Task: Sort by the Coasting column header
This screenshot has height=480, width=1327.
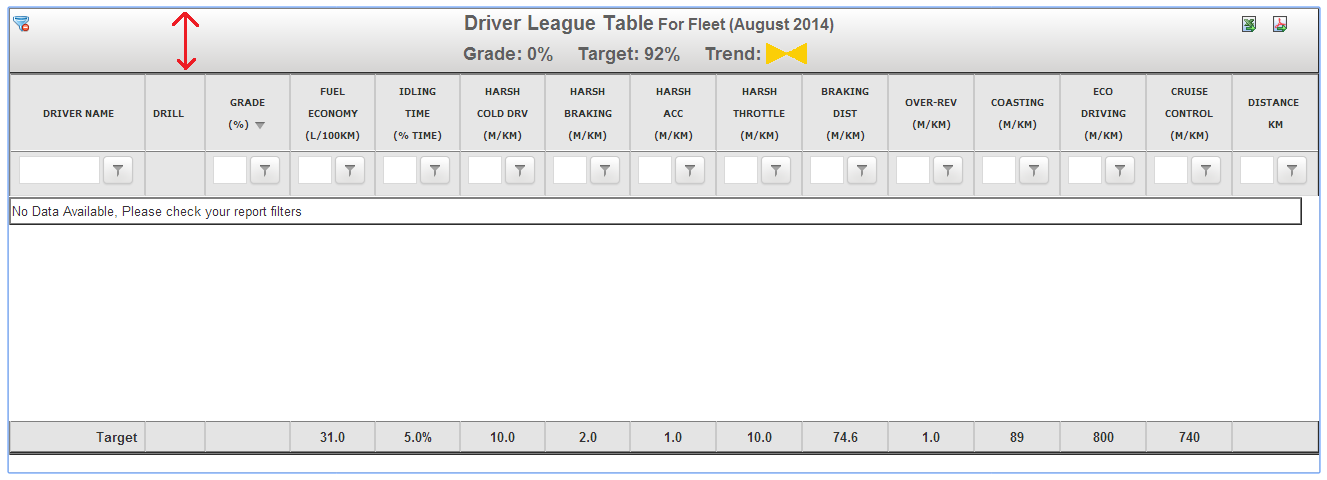Action: [1017, 113]
